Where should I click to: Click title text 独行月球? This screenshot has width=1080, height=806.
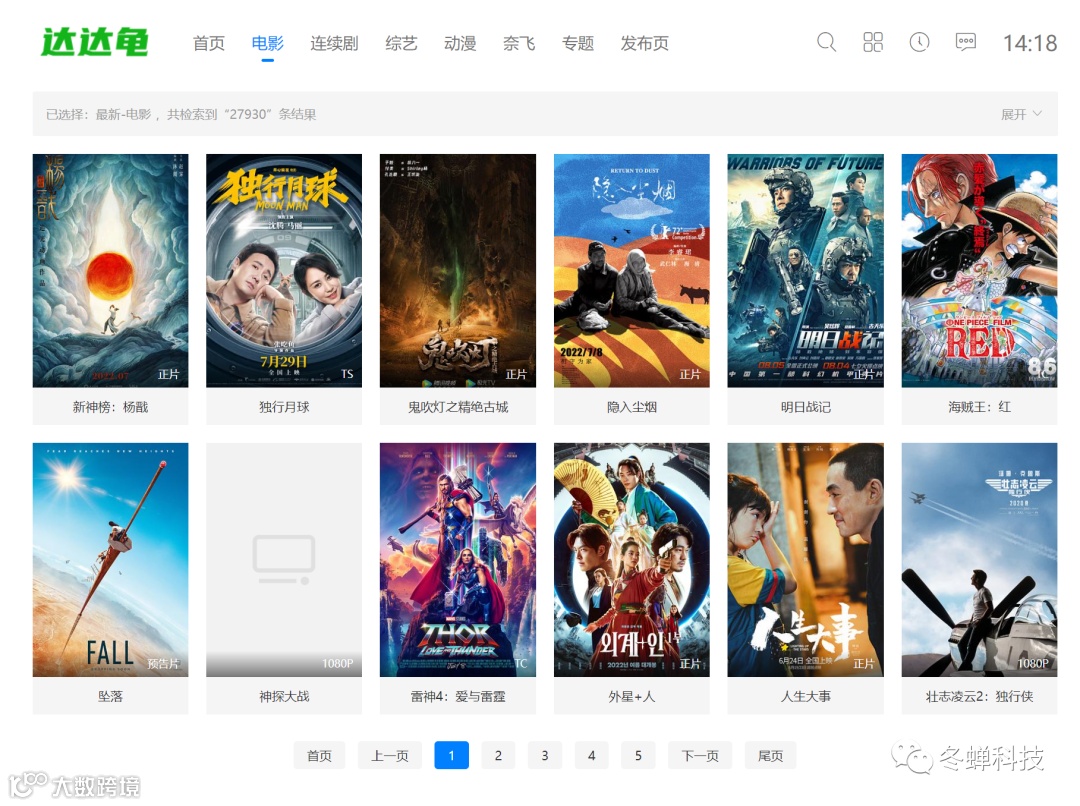(x=284, y=407)
